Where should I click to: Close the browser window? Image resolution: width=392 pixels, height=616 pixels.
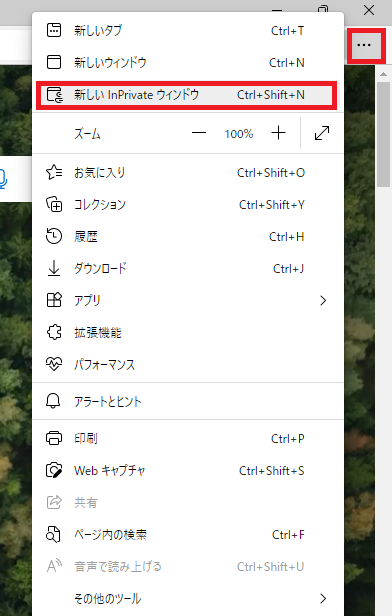369,9
